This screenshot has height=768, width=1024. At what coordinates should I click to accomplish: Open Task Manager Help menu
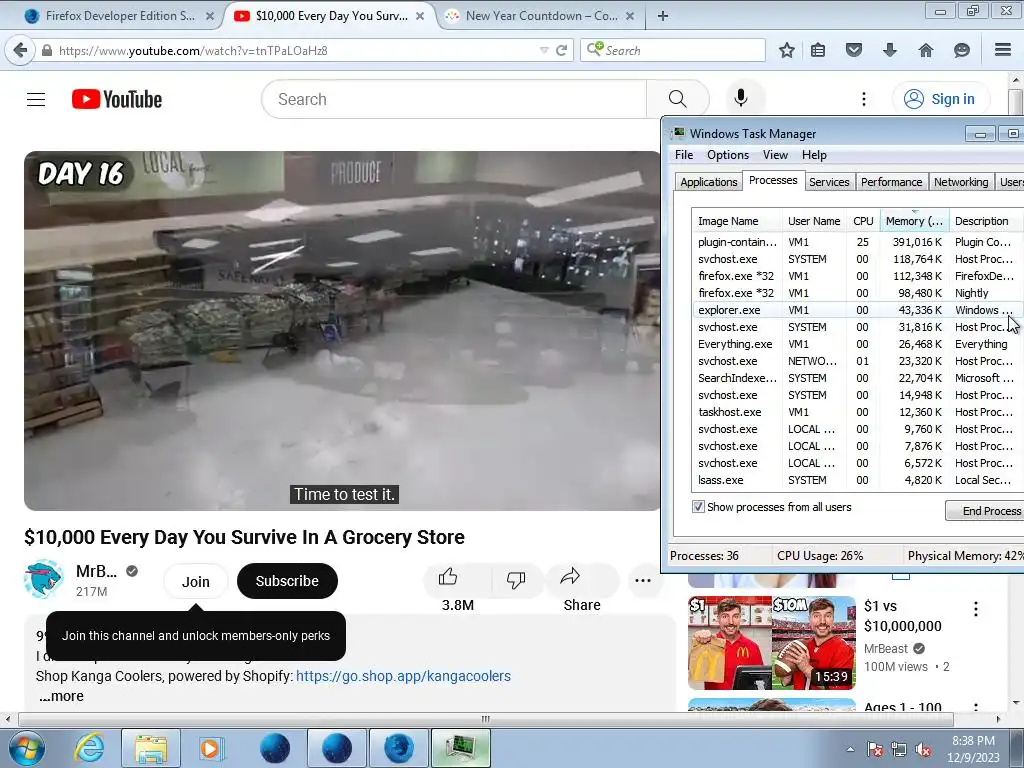pos(814,155)
